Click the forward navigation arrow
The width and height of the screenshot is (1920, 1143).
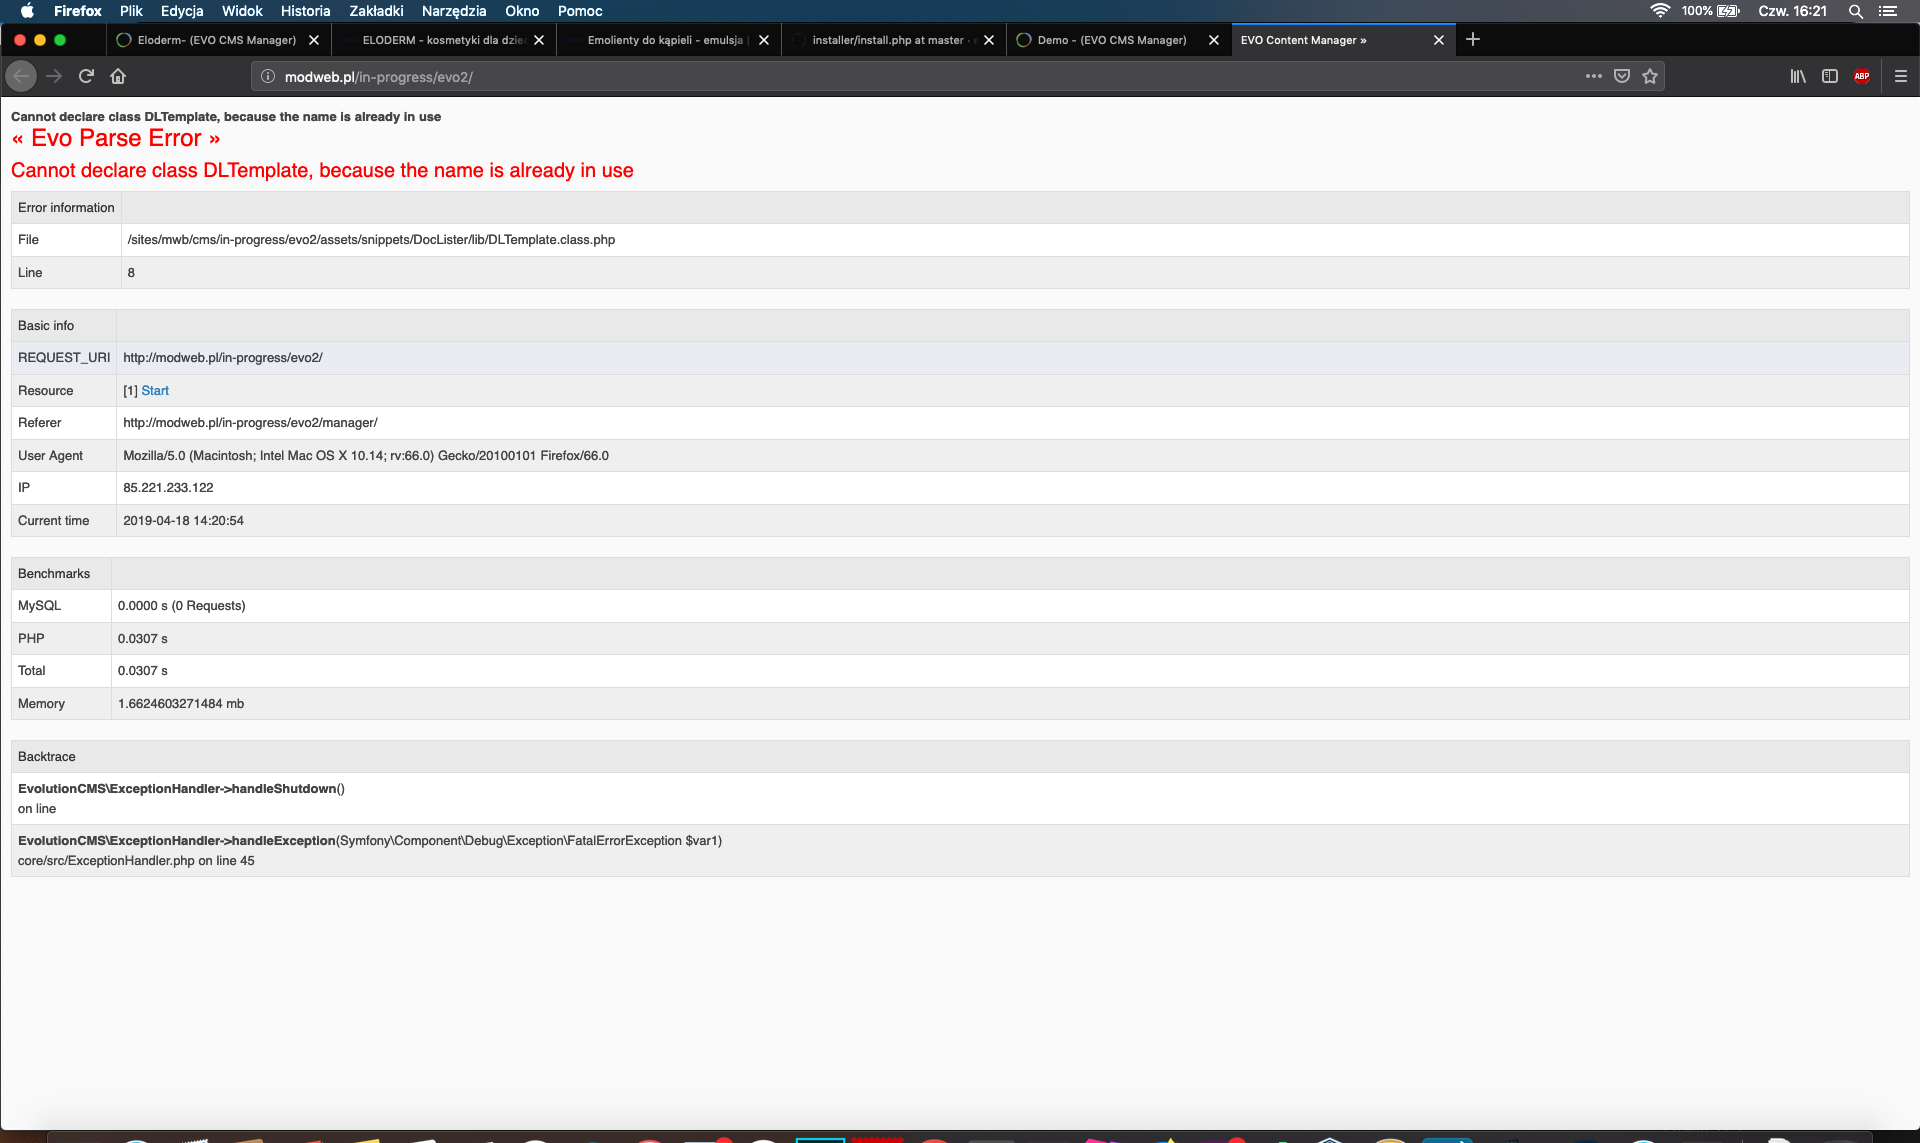54,76
